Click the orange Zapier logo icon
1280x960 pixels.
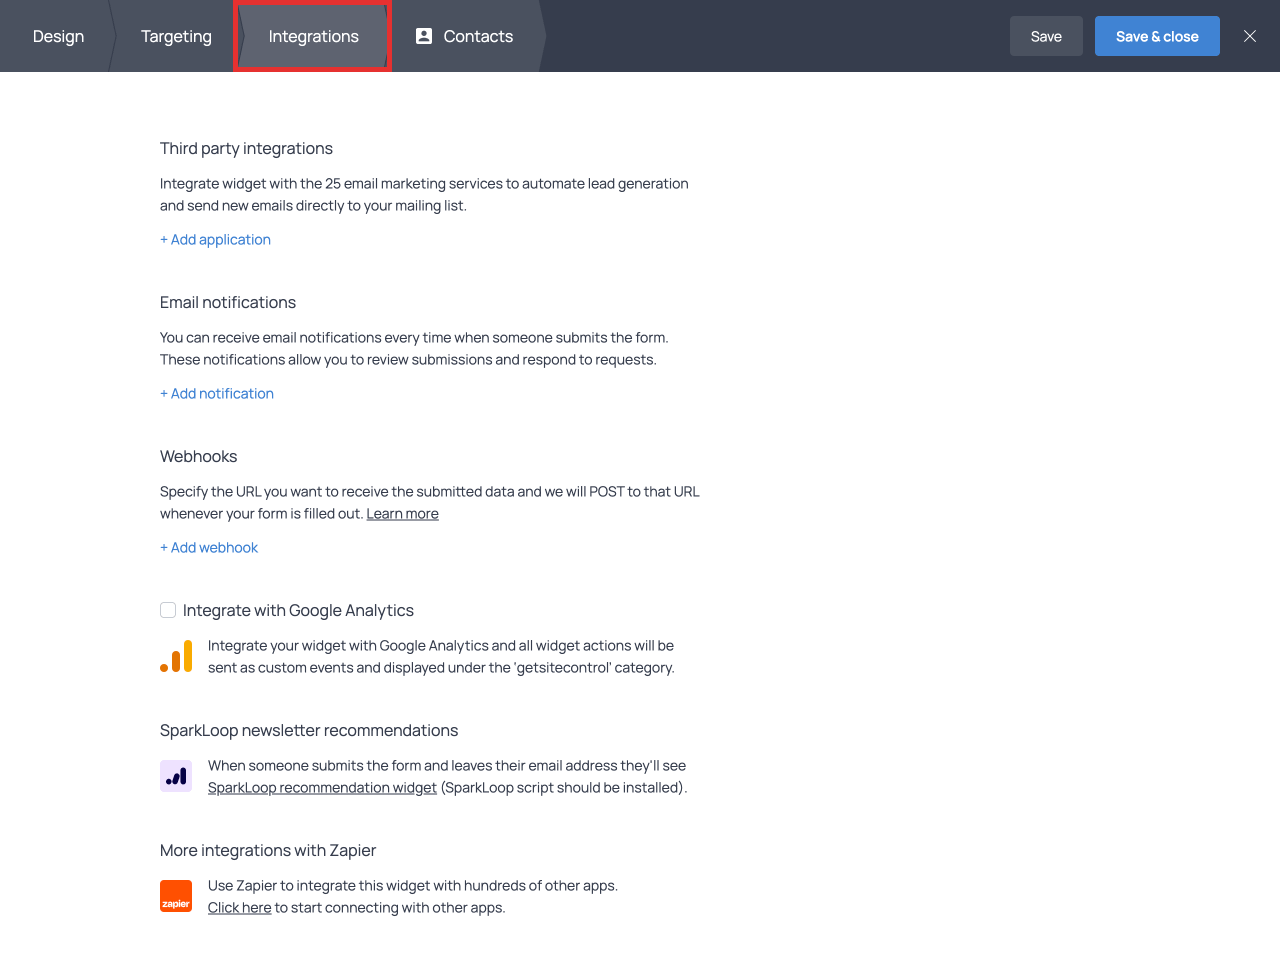tap(176, 896)
